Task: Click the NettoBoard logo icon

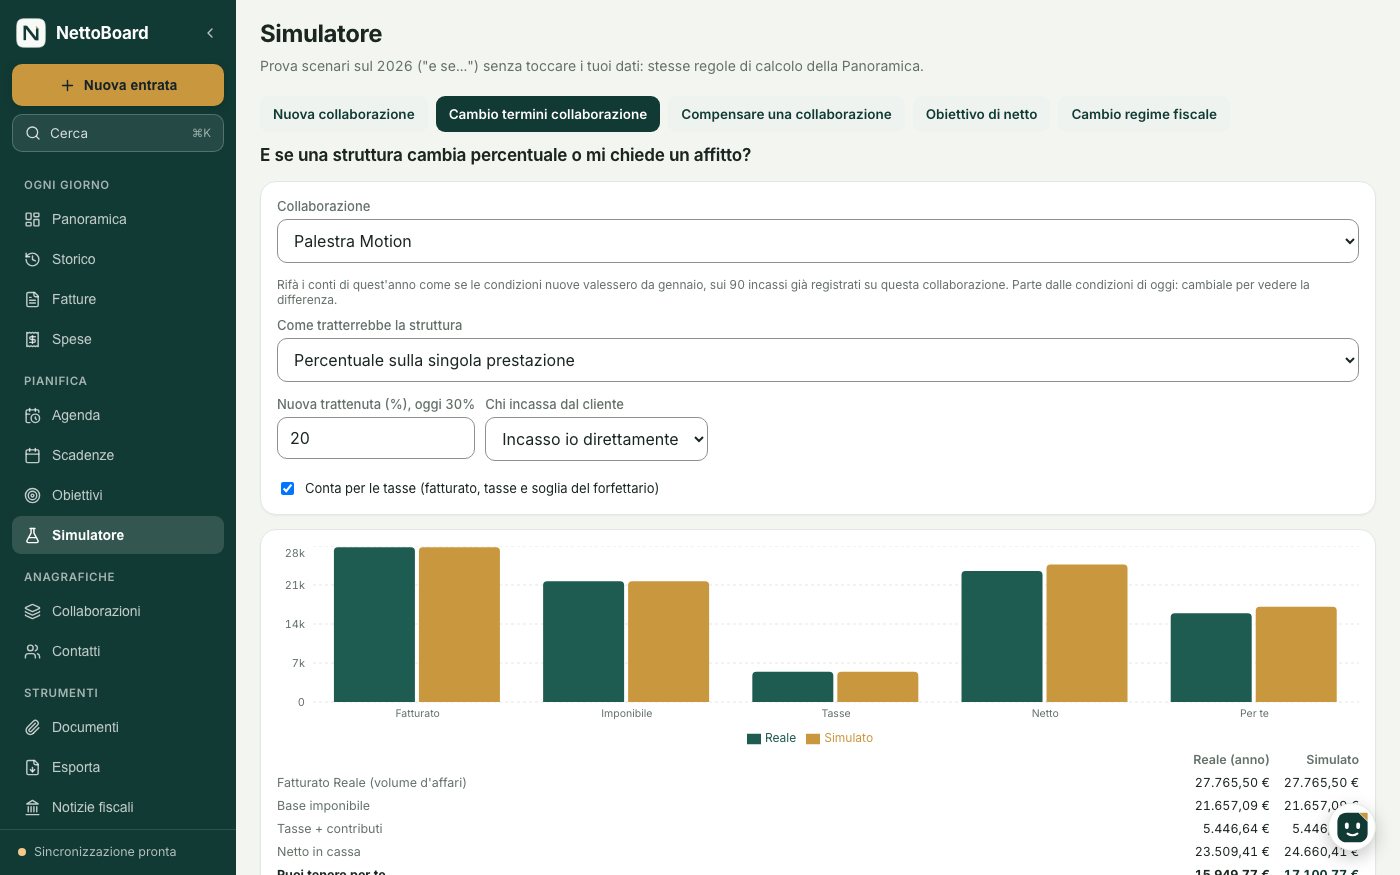Action: 31,33
